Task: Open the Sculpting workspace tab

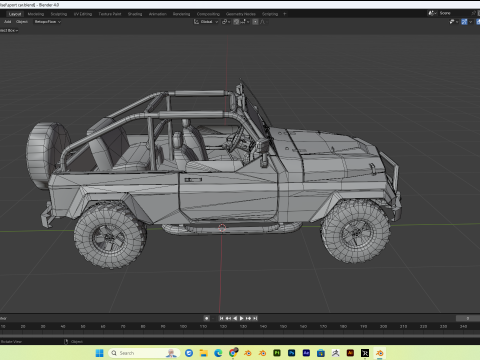Action: point(59,14)
